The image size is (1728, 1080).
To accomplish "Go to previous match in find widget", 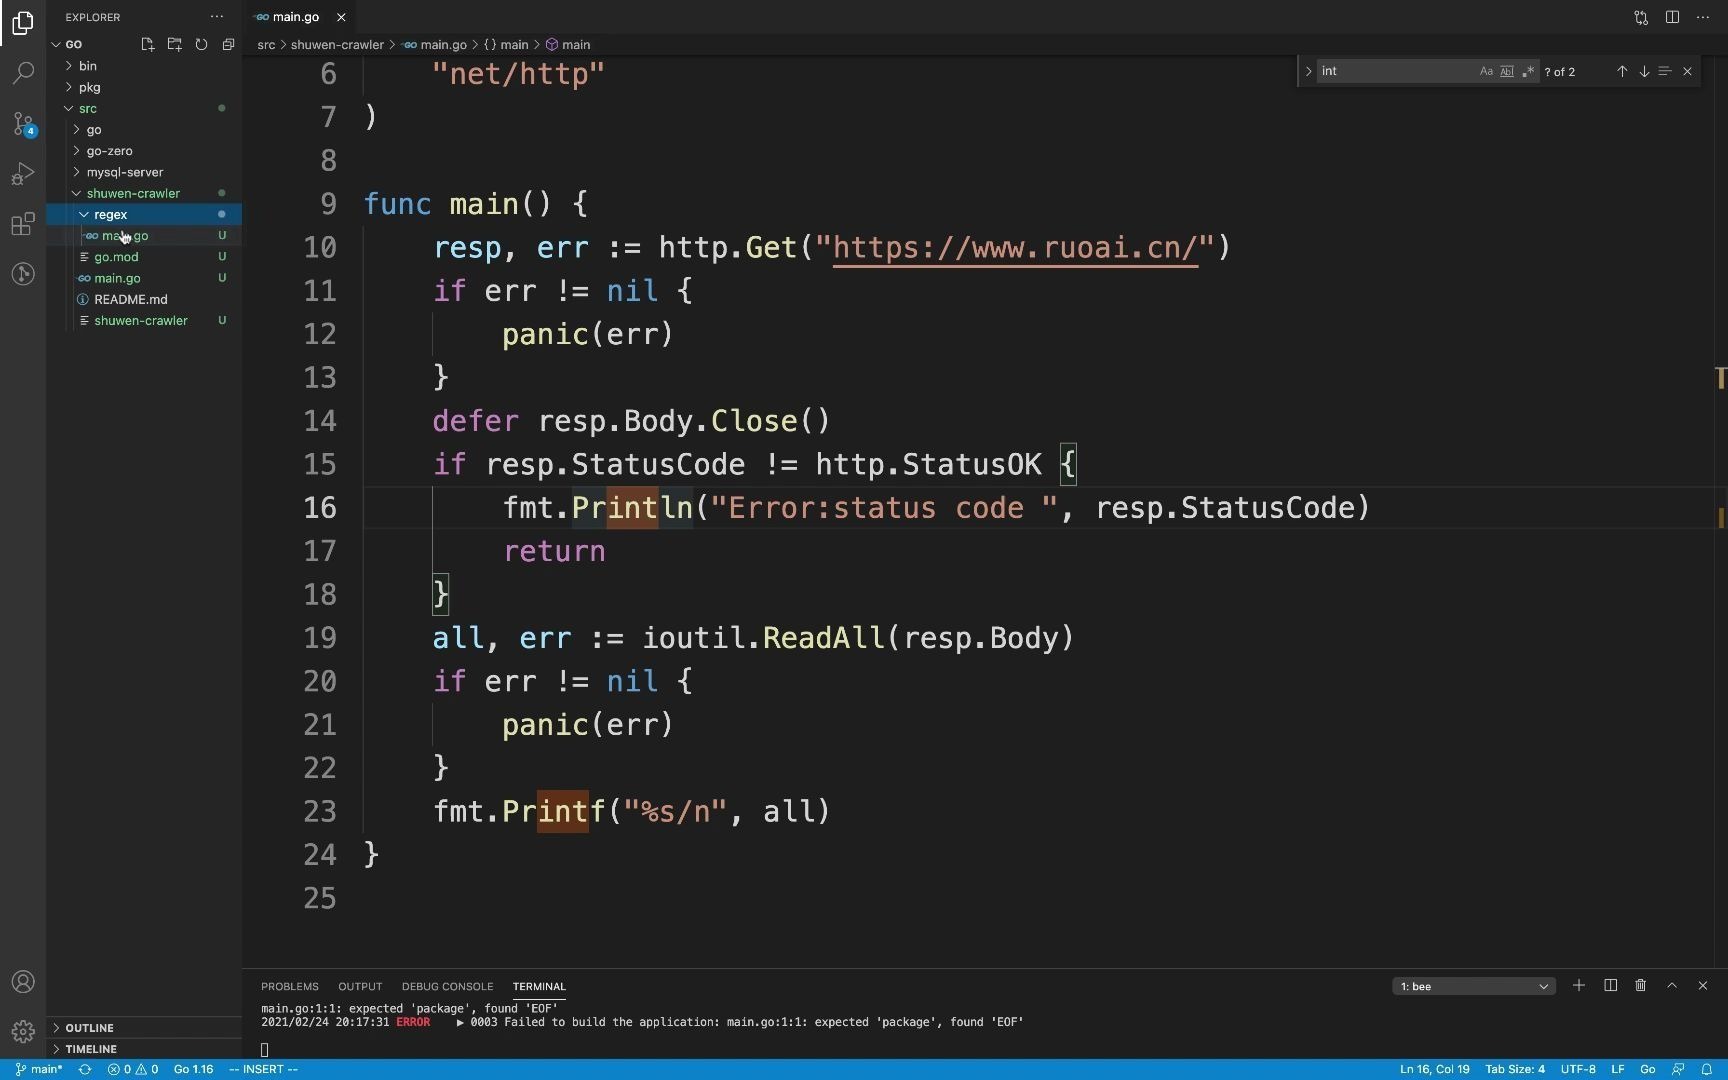I will click(x=1622, y=71).
